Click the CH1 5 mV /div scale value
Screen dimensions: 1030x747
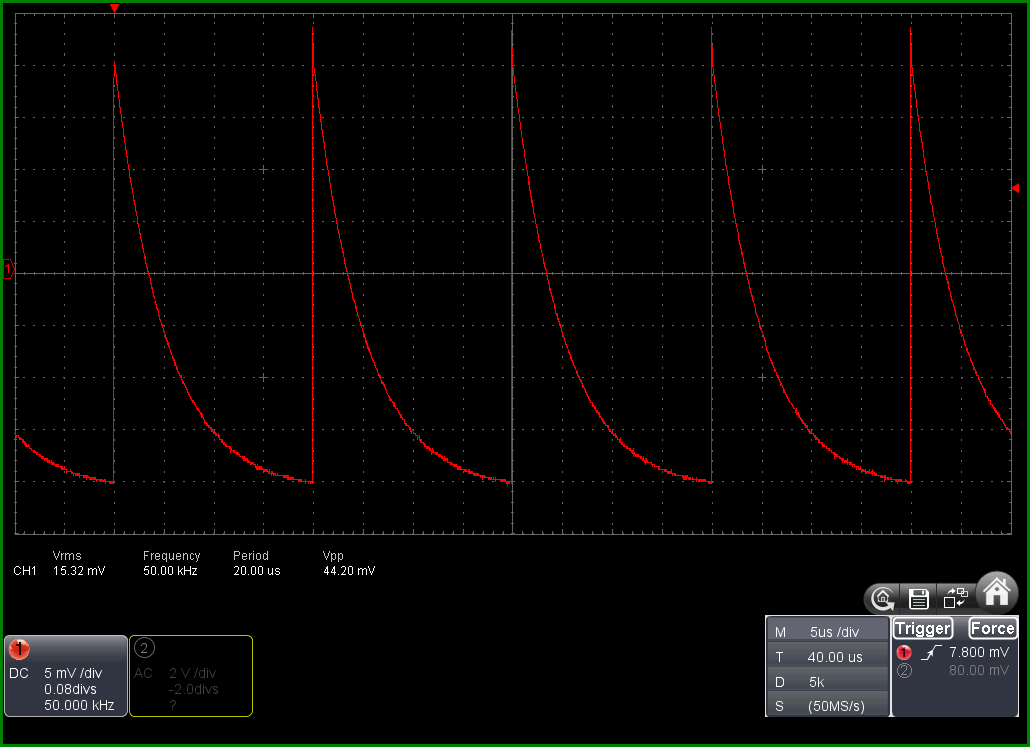(x=73, y=673)
